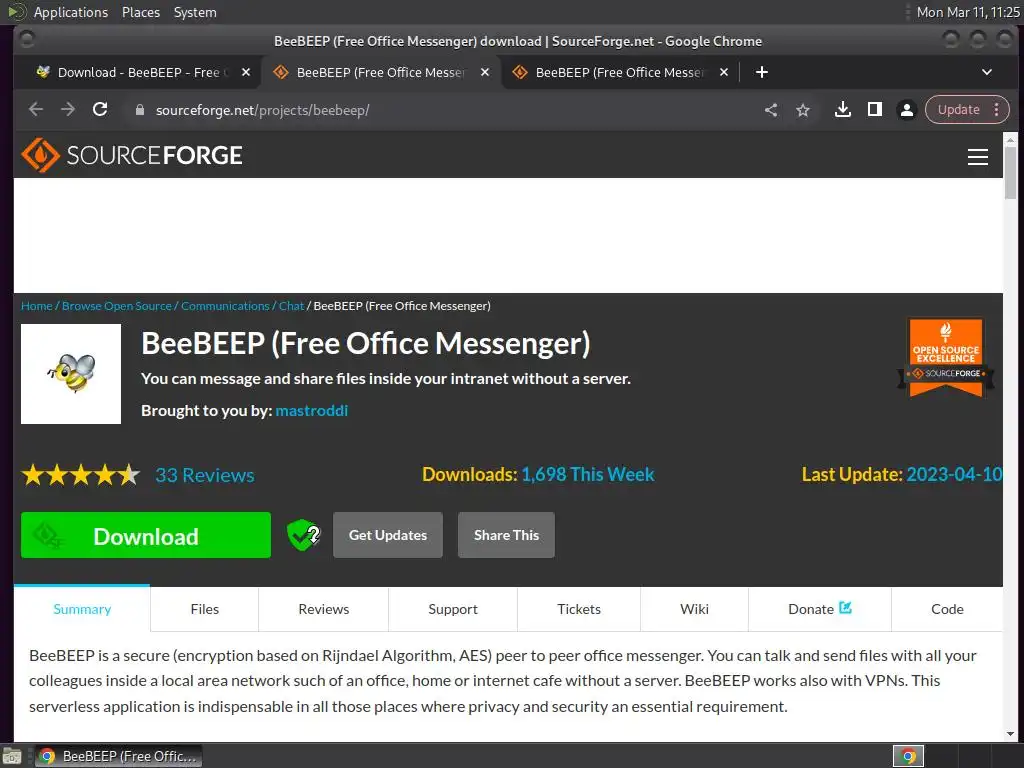Select BeeBEEP Chrome window in taskbar
Viewport: 1024px width, 768px height.
[x=118, y=756]
